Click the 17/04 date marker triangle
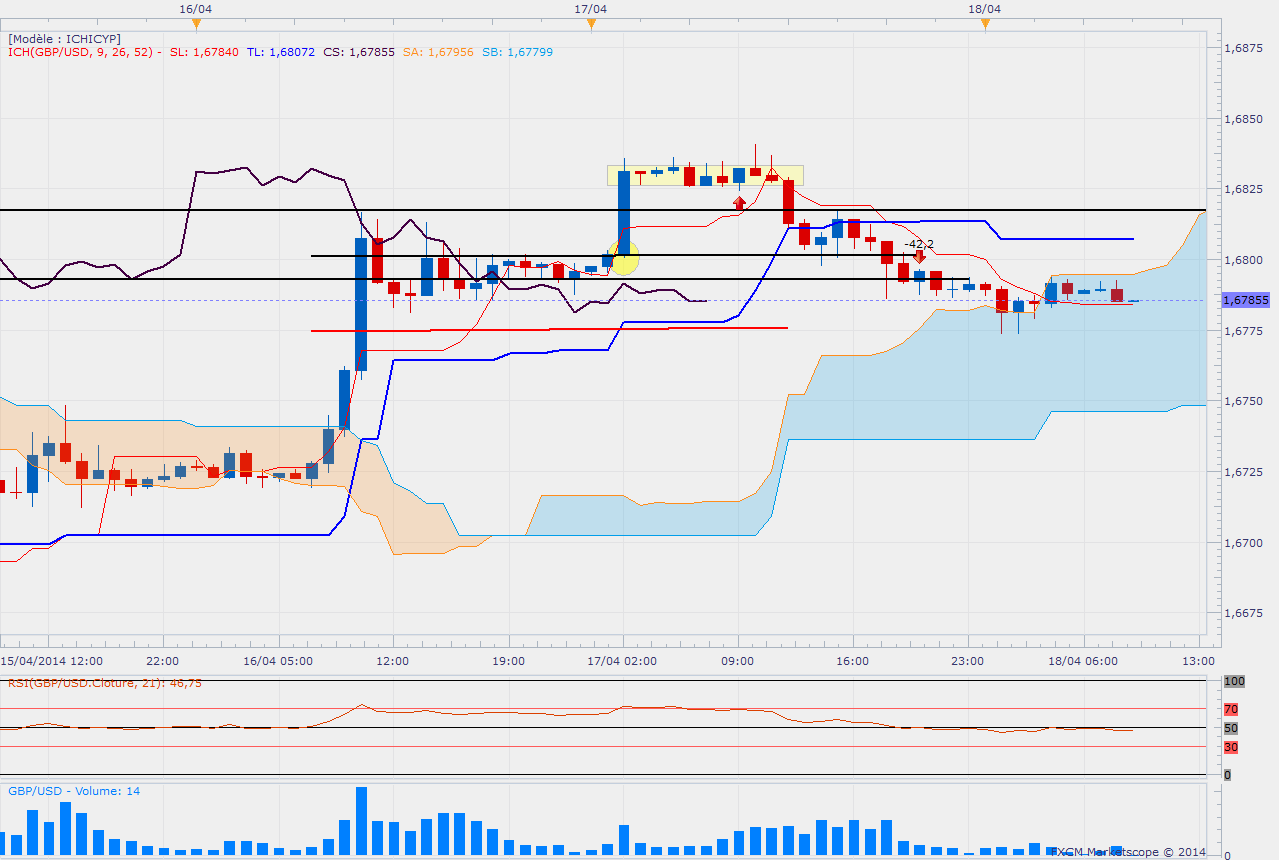1279x860 pixels. [591, 23]
